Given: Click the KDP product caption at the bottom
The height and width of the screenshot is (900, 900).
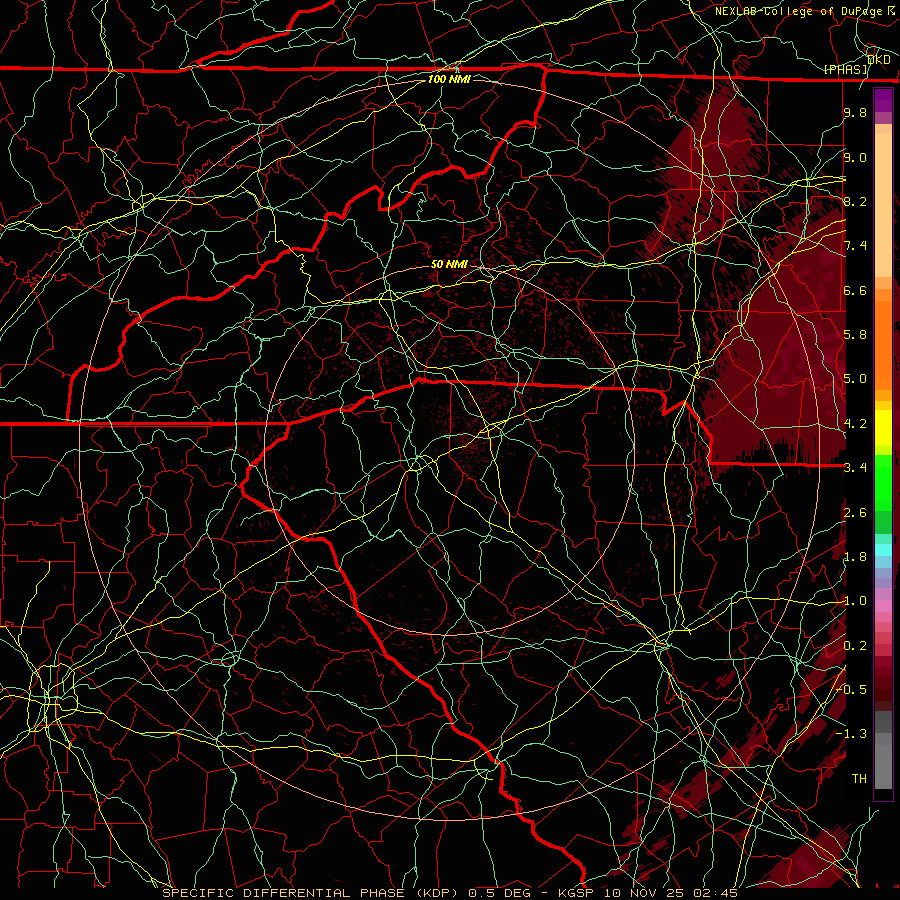Looking at the screenshot, I should coord(450,893).
